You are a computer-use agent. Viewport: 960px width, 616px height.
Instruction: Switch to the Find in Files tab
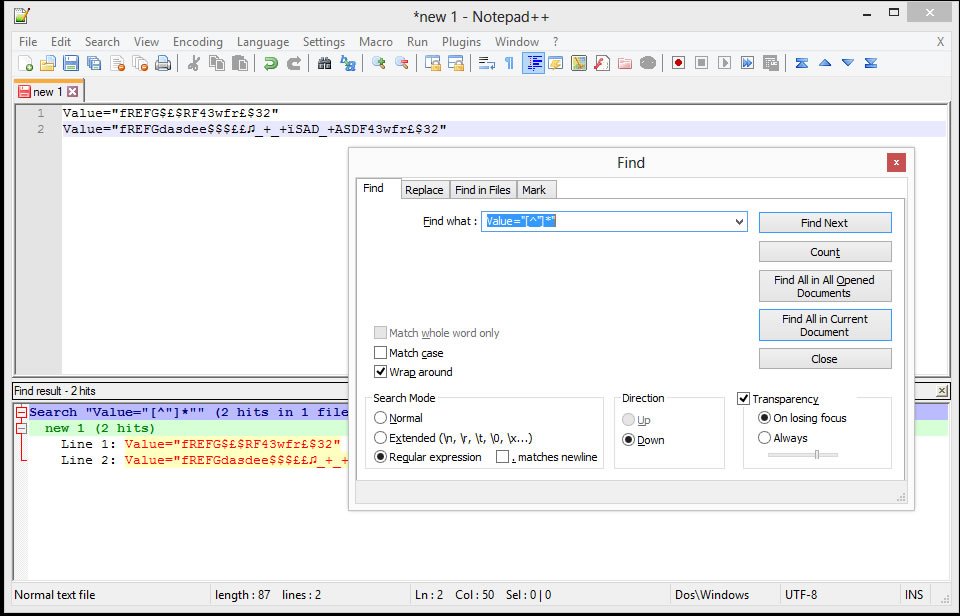coord(482,190)
